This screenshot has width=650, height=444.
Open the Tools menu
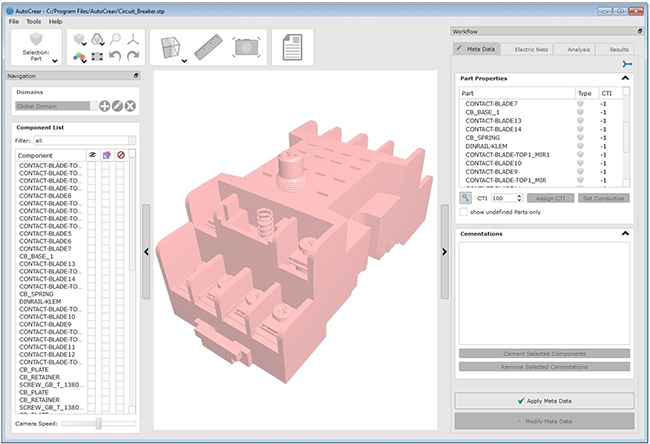click(34, 22)
